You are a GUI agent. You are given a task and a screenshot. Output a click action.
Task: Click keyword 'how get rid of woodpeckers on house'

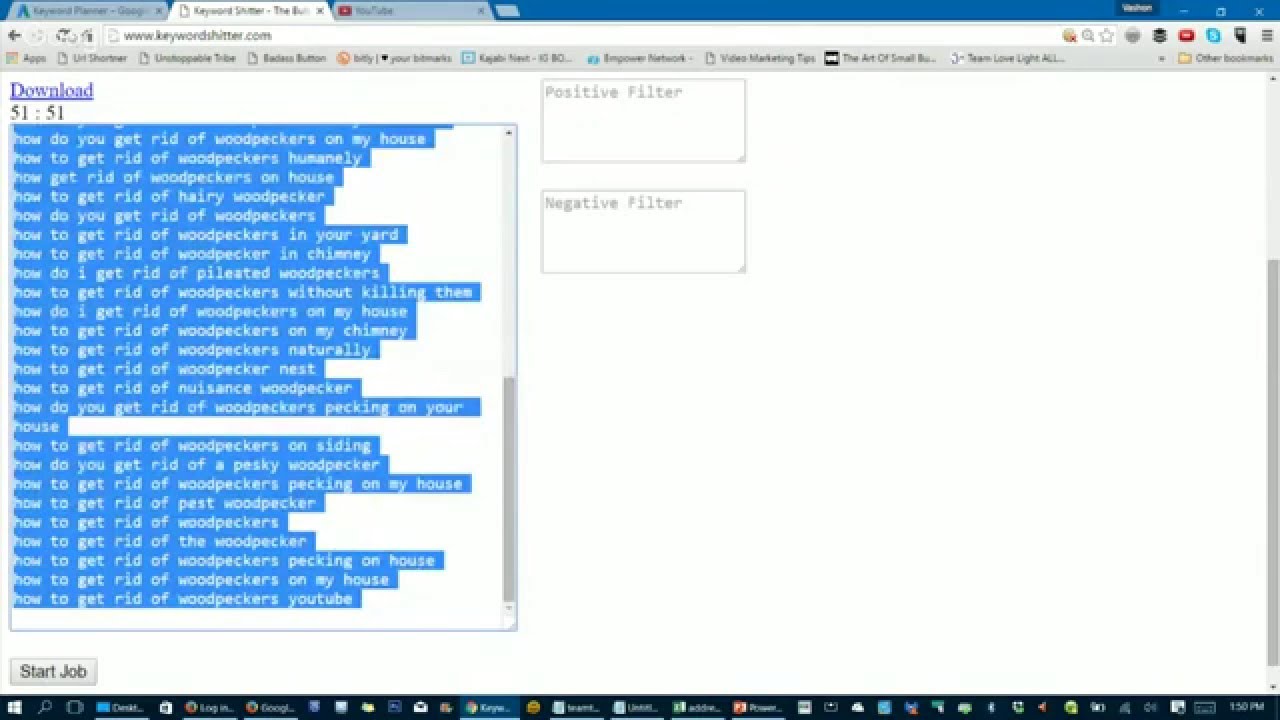[x=173, y=177]
